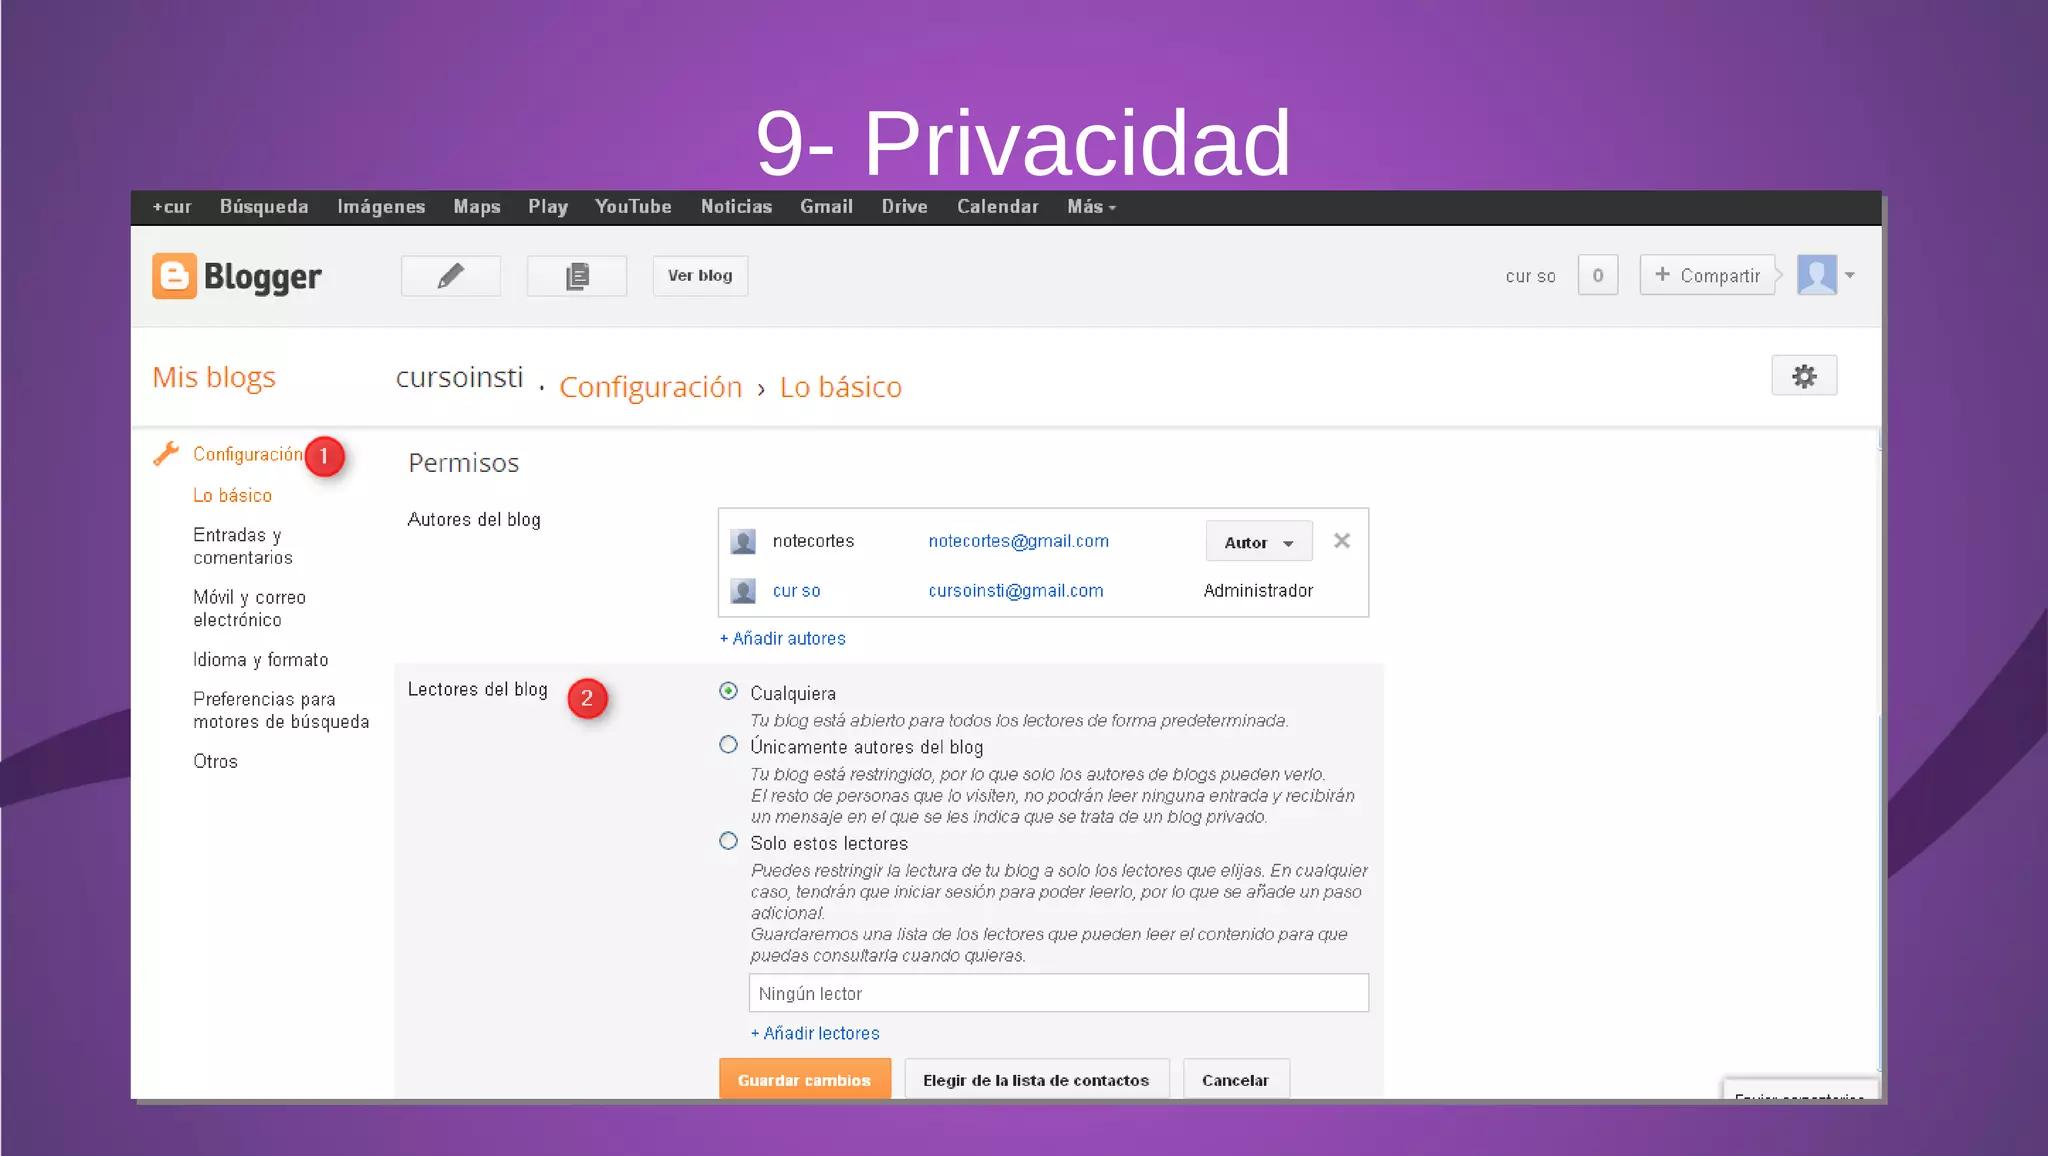Image resolution: width=2048 pixels, height=1156 pixels.
Task: Open Entradas y comentarios settings
Action: coord(243,547)
